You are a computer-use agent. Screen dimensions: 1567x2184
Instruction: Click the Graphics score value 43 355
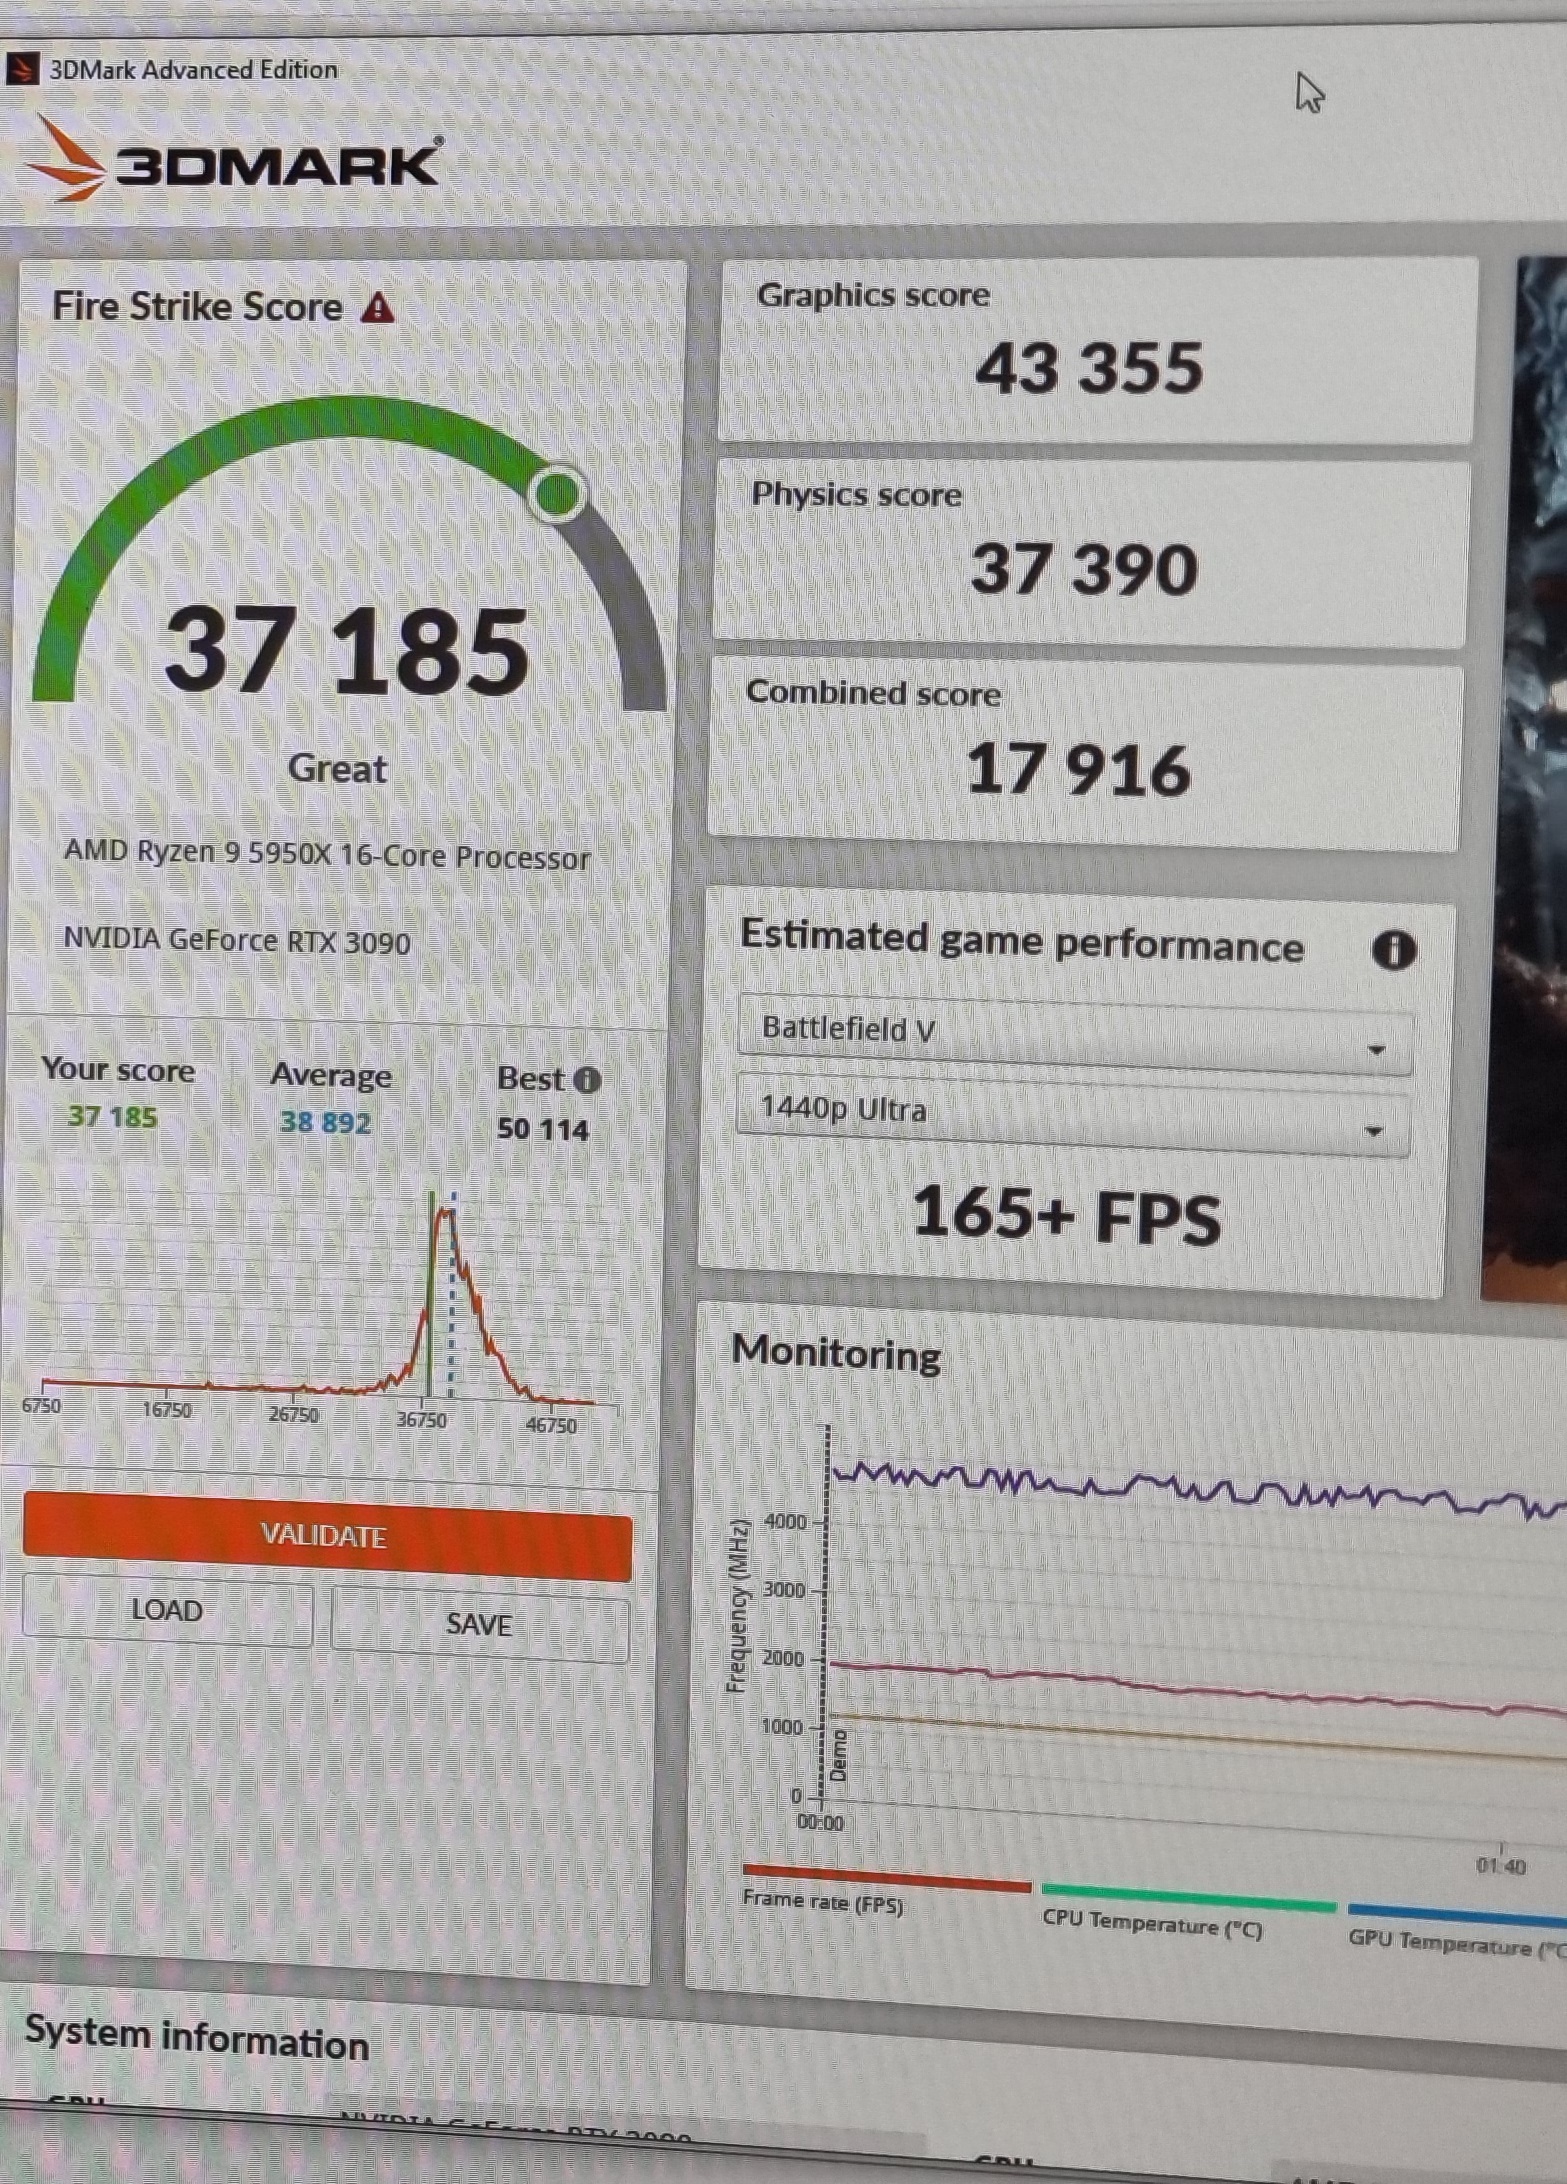[x=1089, y=368]
